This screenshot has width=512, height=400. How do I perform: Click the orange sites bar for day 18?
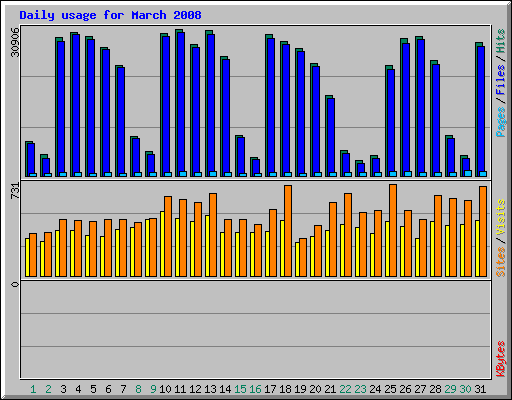(288, 231)
